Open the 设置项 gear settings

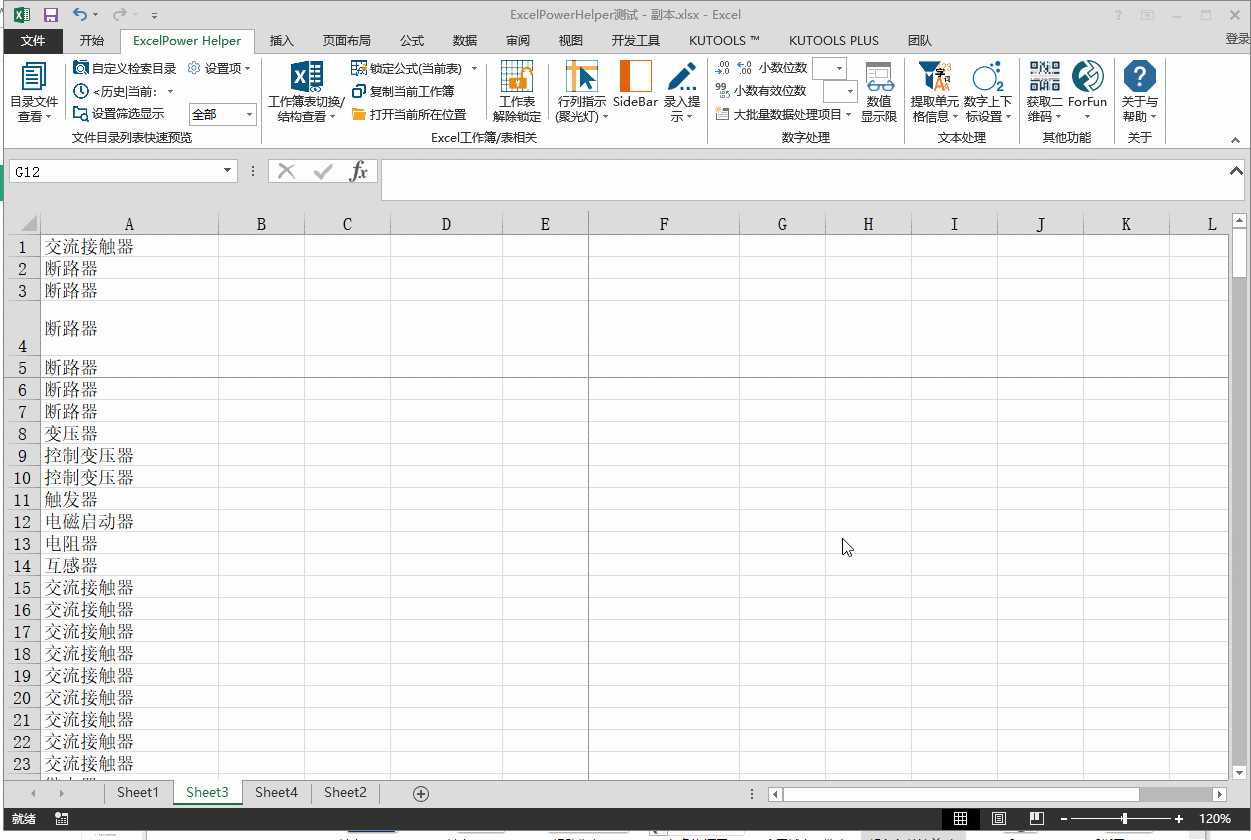(x=219, y=69)
